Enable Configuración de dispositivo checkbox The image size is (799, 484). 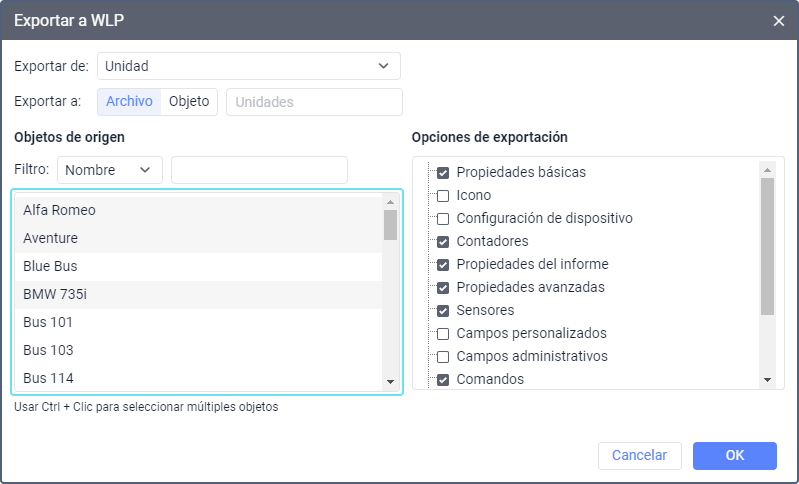443,219
